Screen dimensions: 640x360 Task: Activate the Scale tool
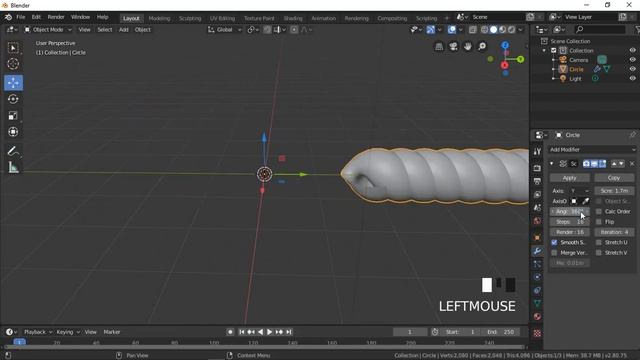tap(13, 116)
